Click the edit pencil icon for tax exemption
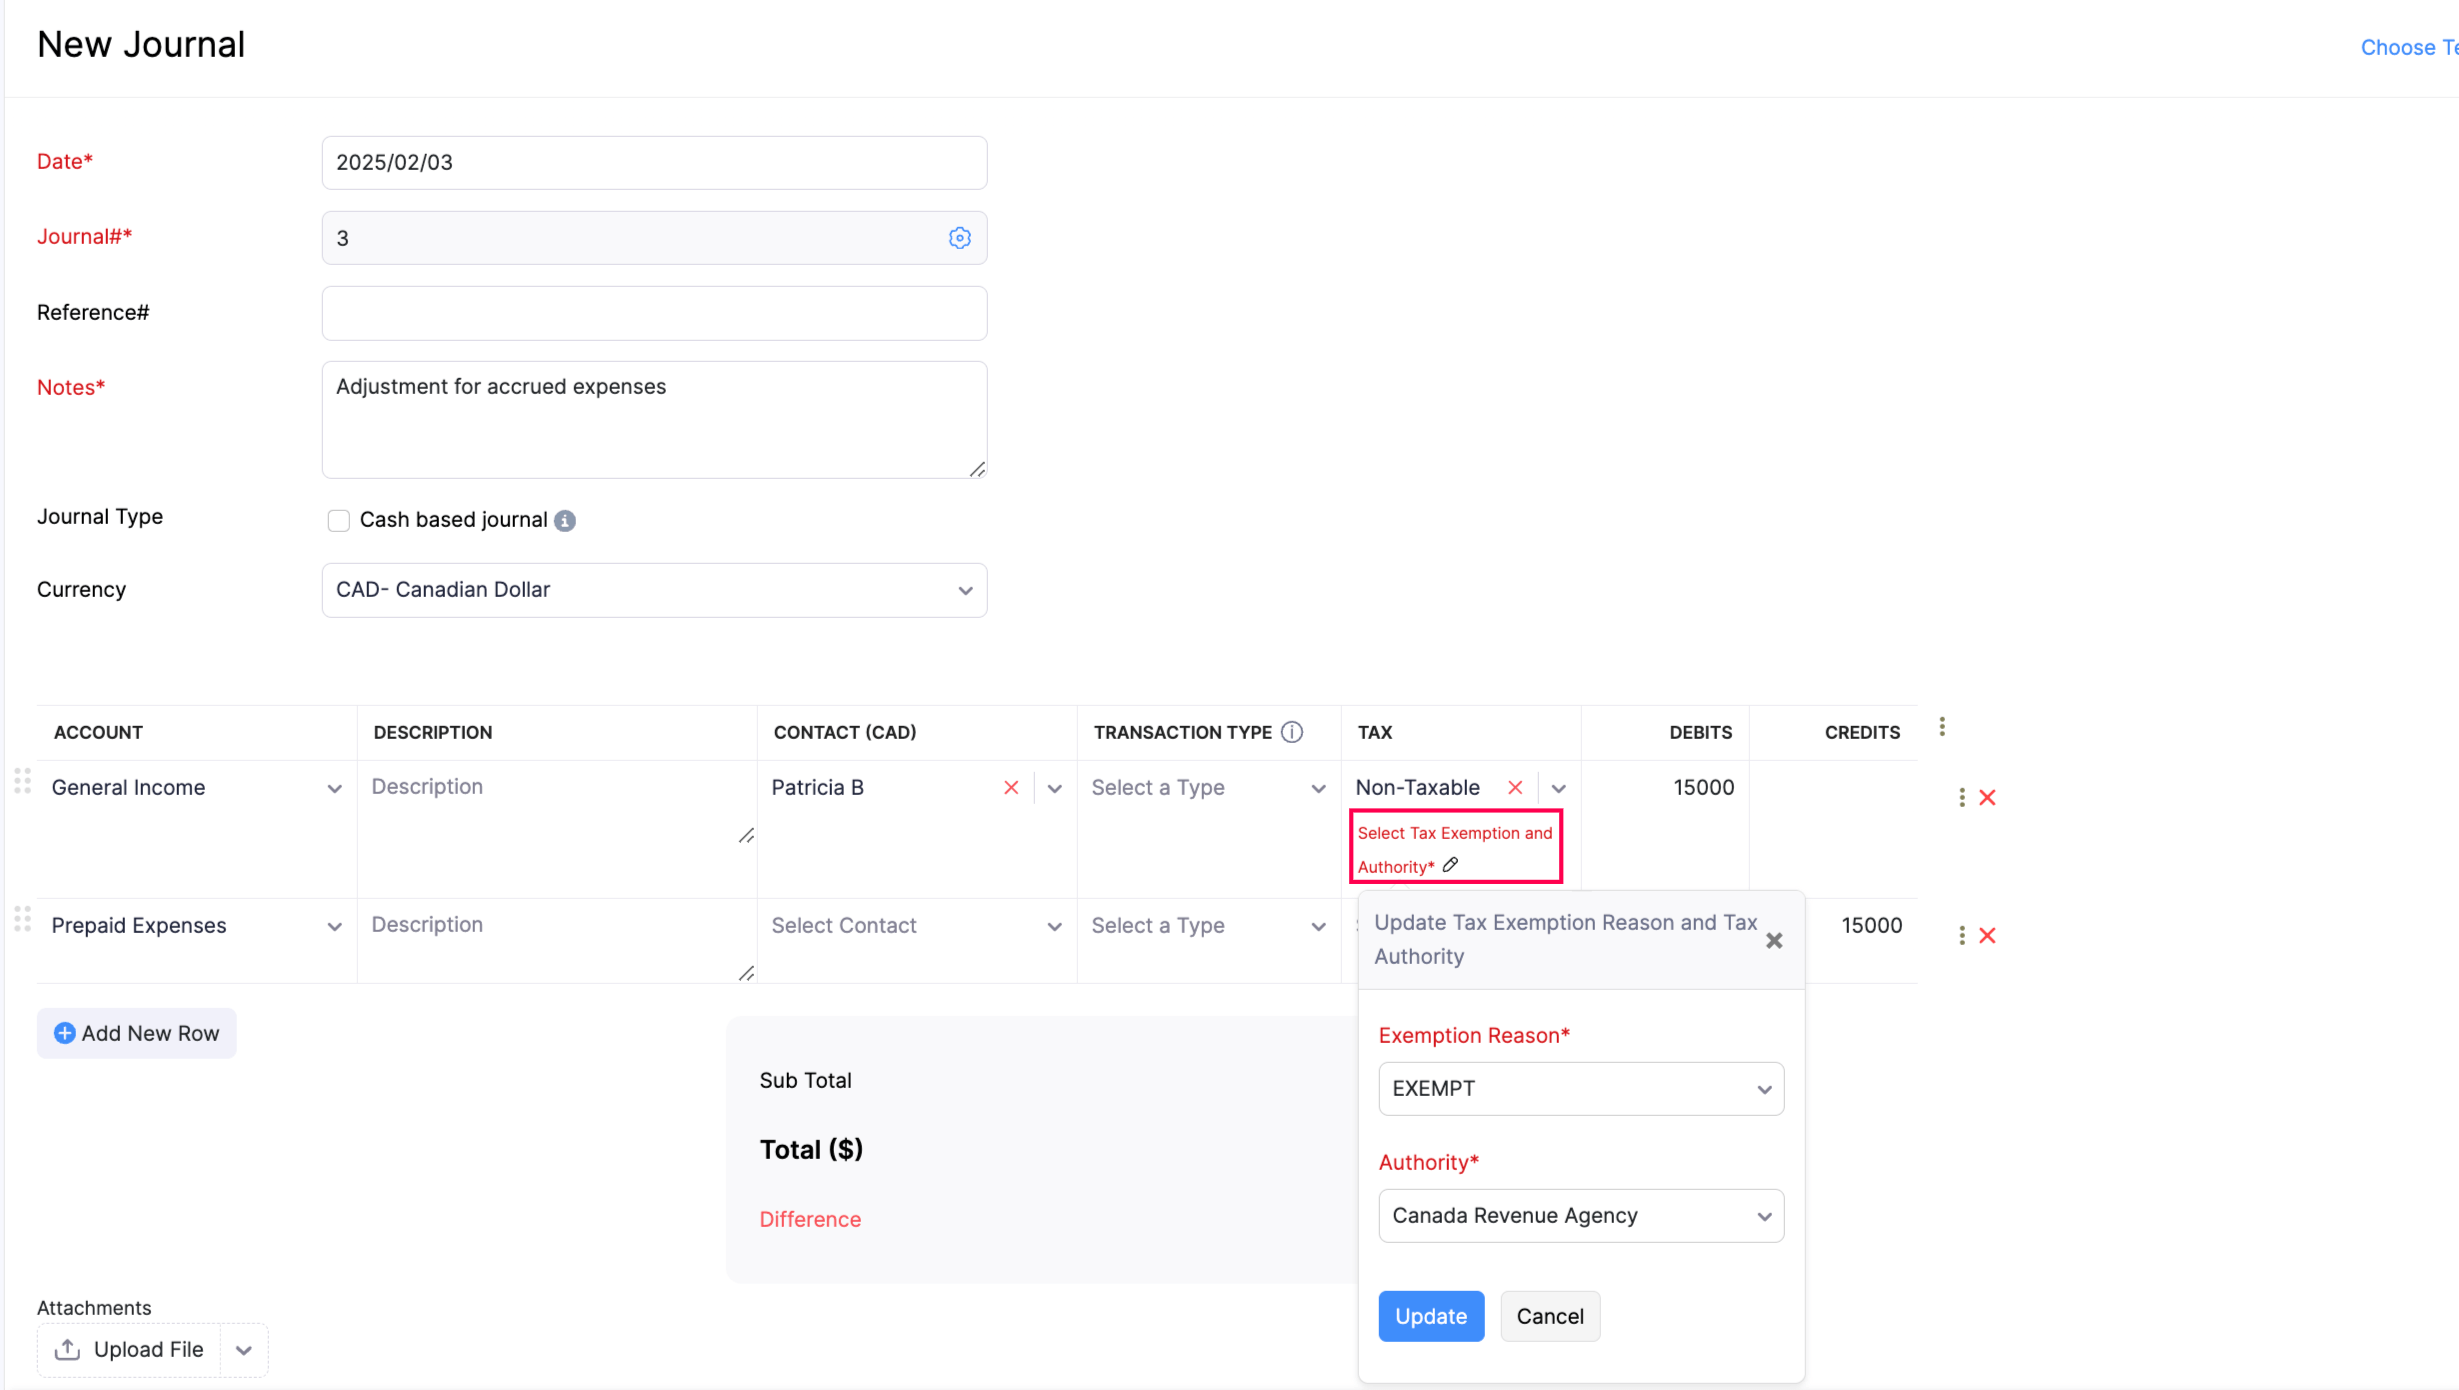Viewport: 2459px width, 1390px height. (x=1449, y=865)
